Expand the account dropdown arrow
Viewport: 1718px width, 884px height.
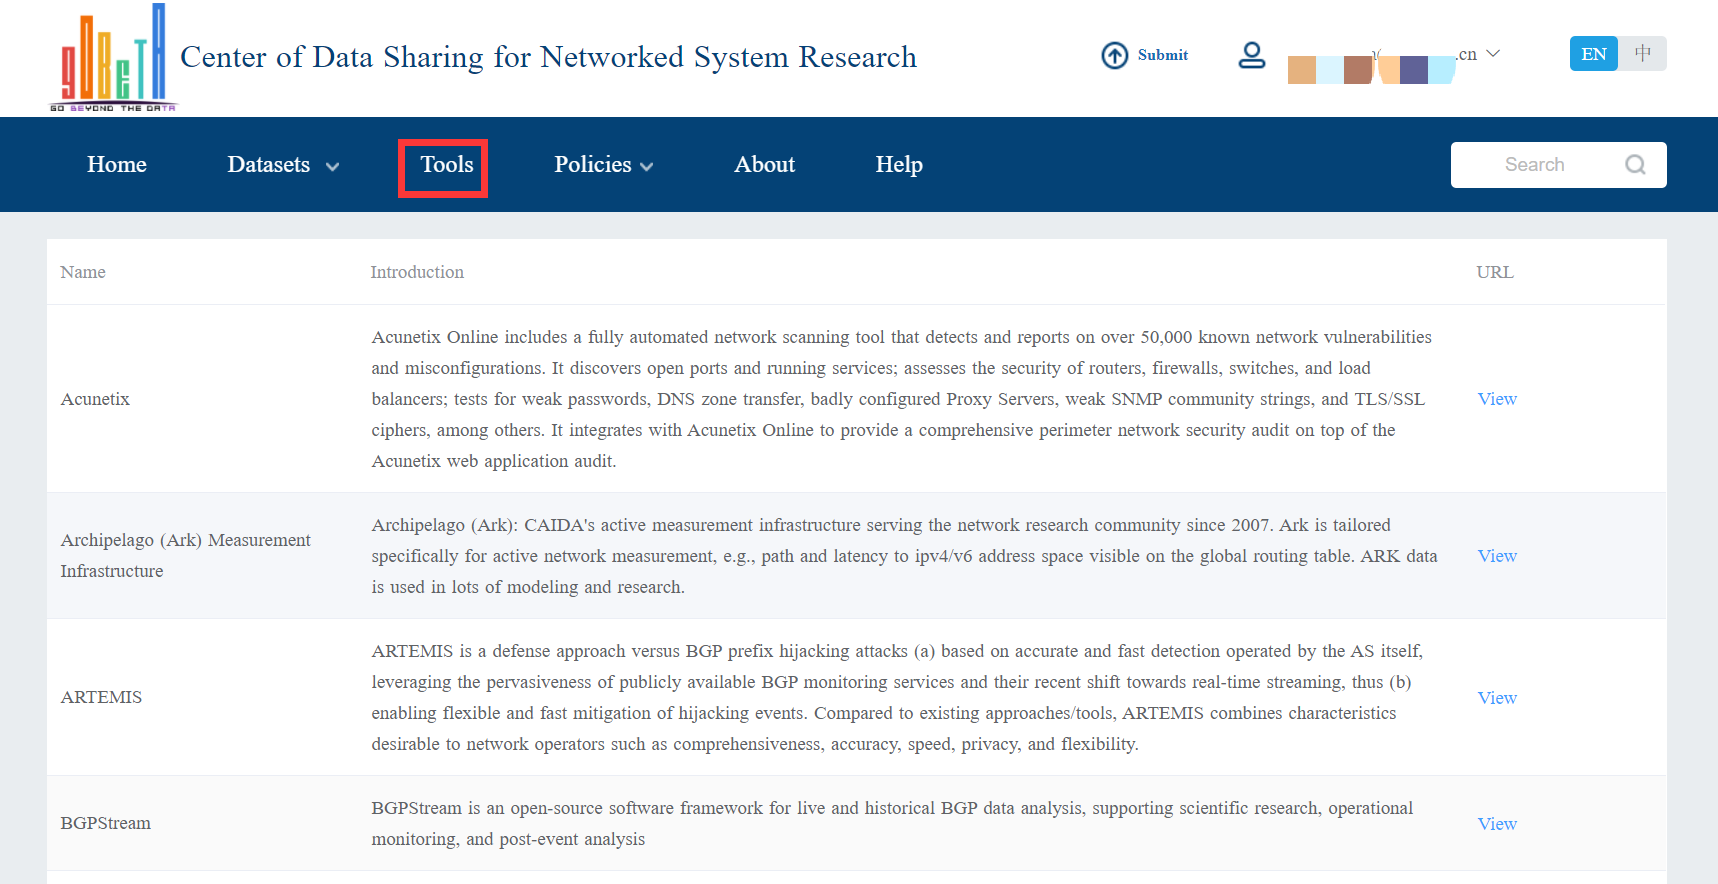(x=1493, y=54)
